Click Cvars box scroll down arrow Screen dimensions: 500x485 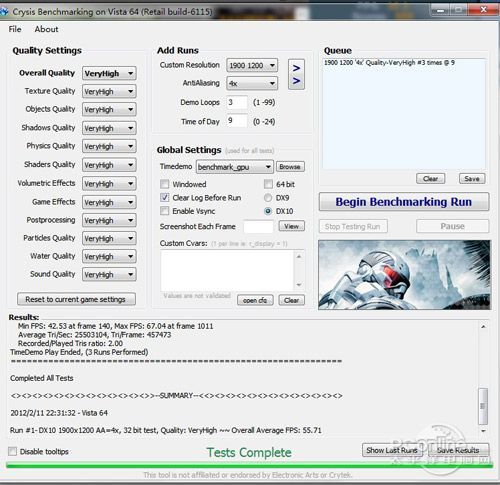pyautogui.click(x=299, y=285)
